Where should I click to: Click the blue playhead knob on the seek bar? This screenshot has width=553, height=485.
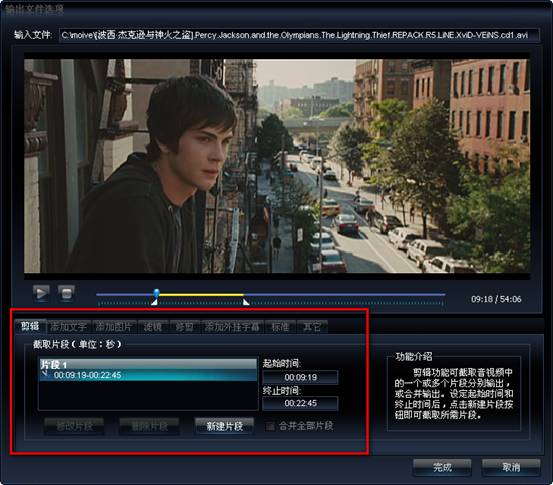click(x=156, y=293)
